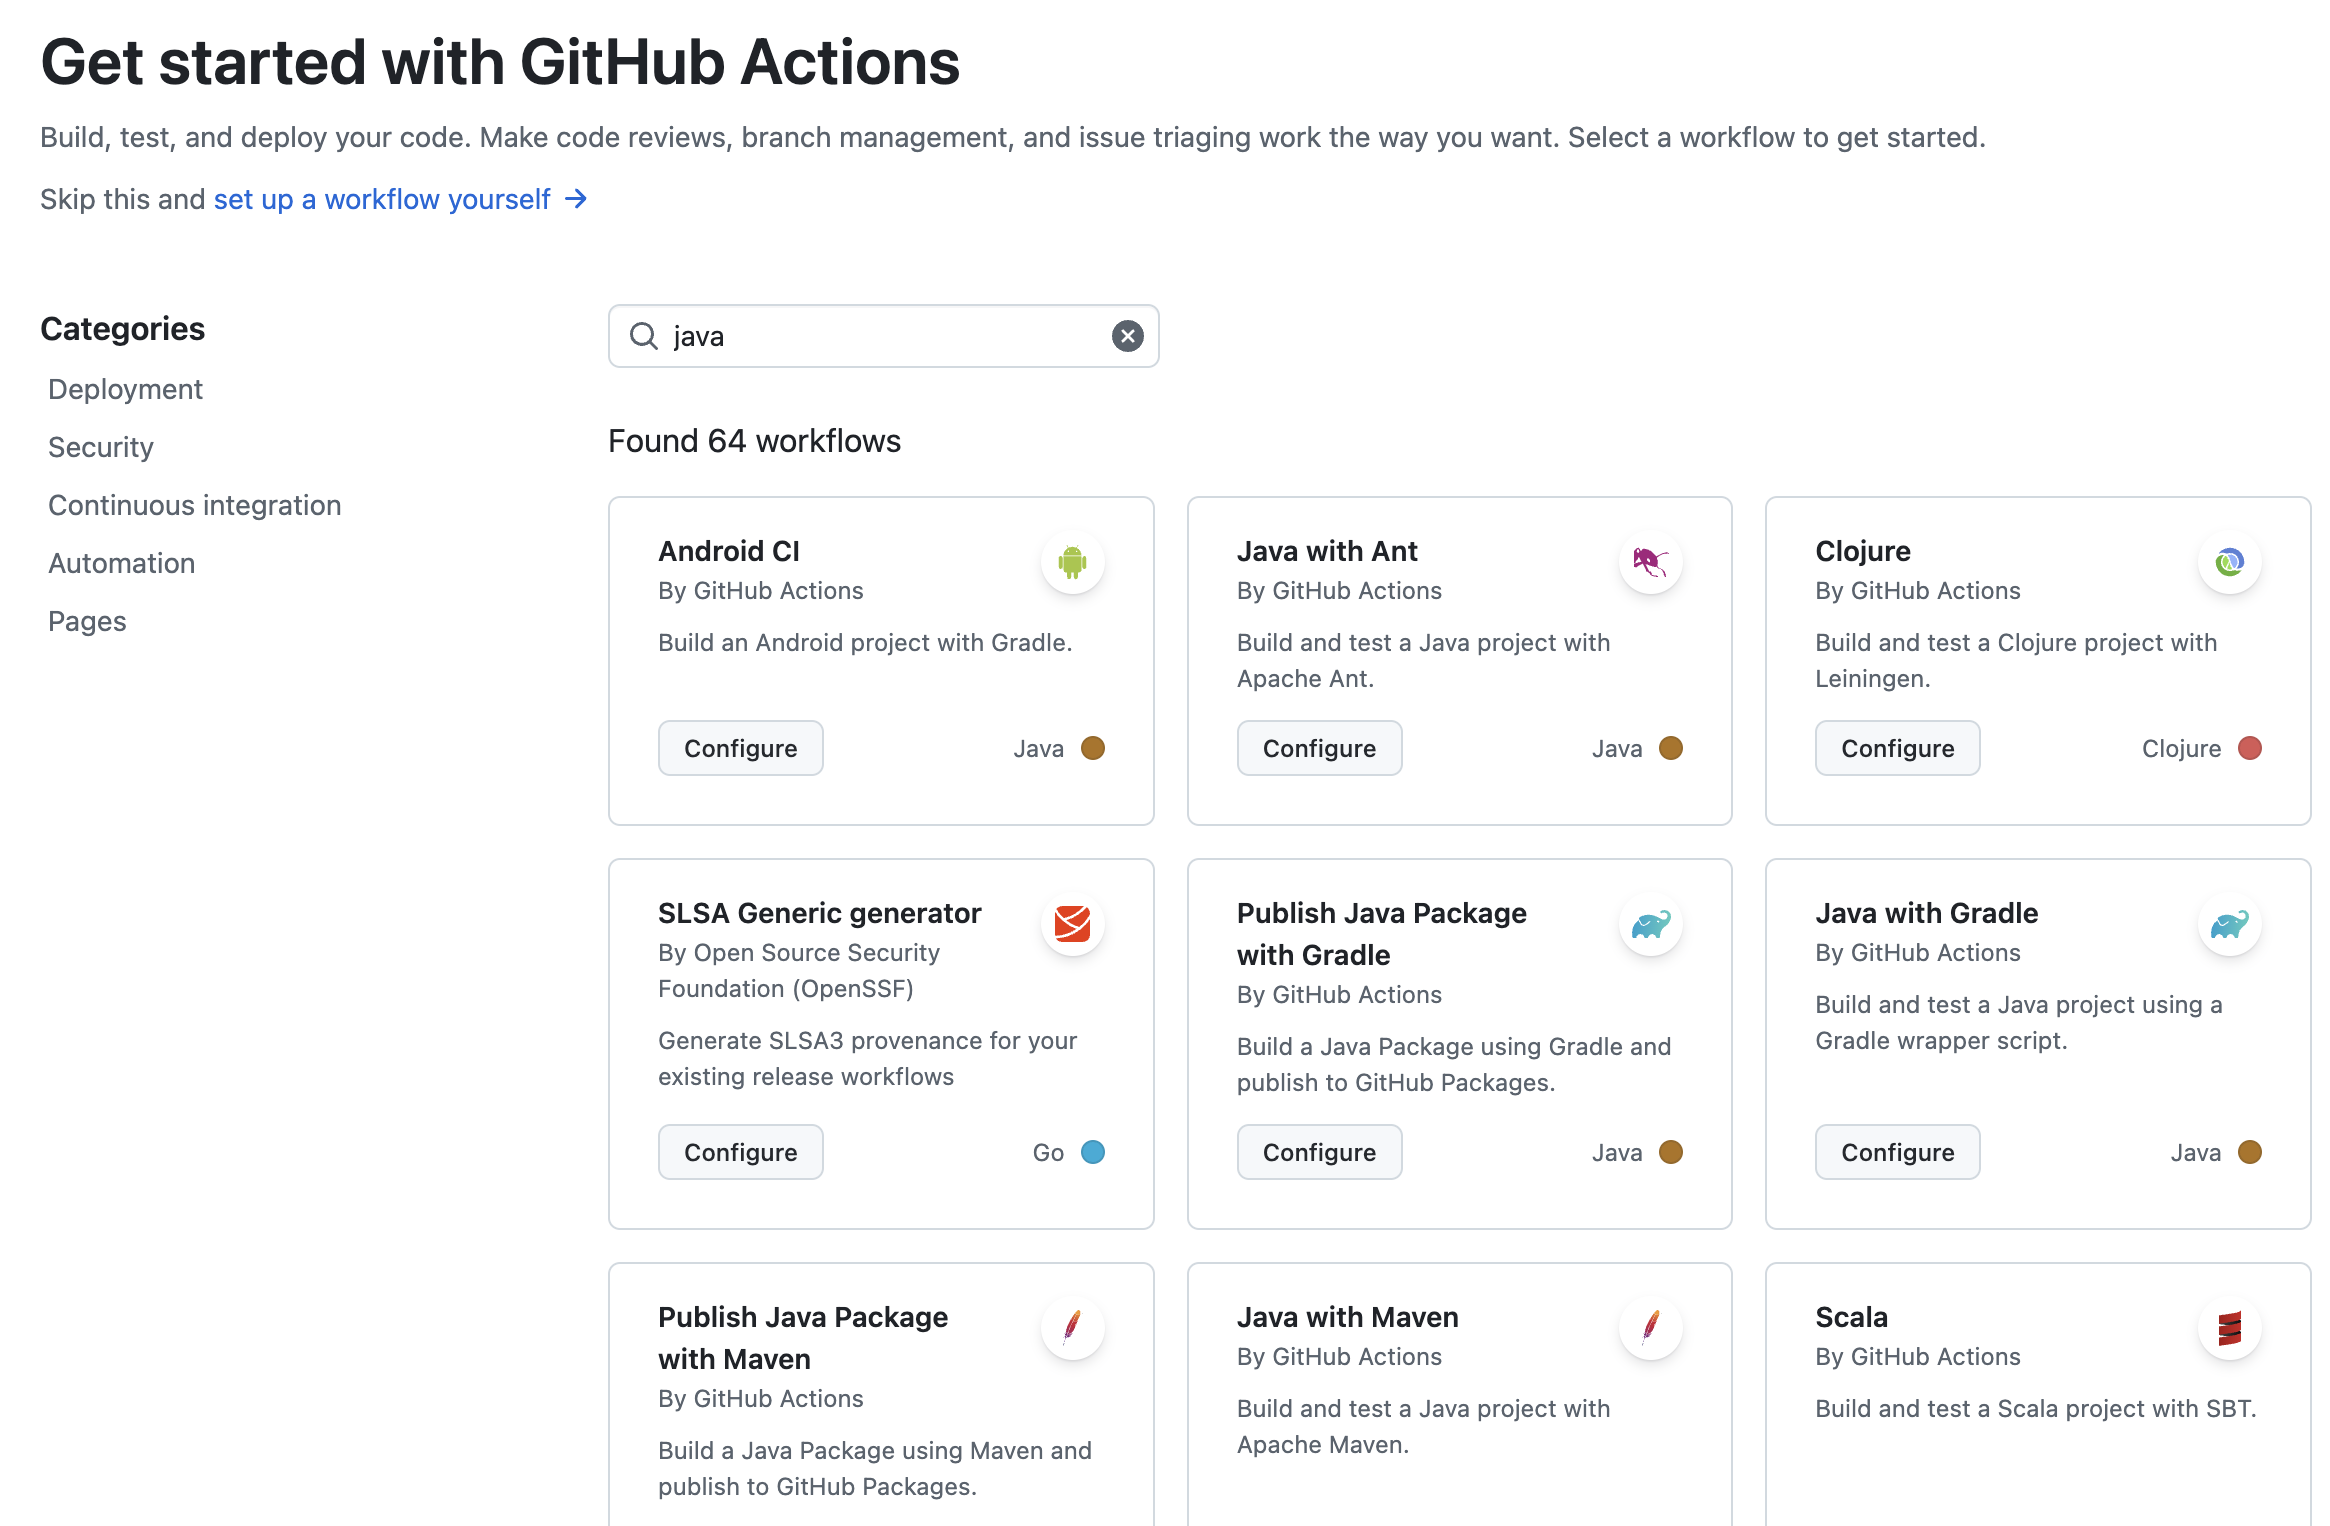Click the SLSA Generic generator red icon
2330x1526 pixels.
pyautogui.click(x=1072, y=924)
